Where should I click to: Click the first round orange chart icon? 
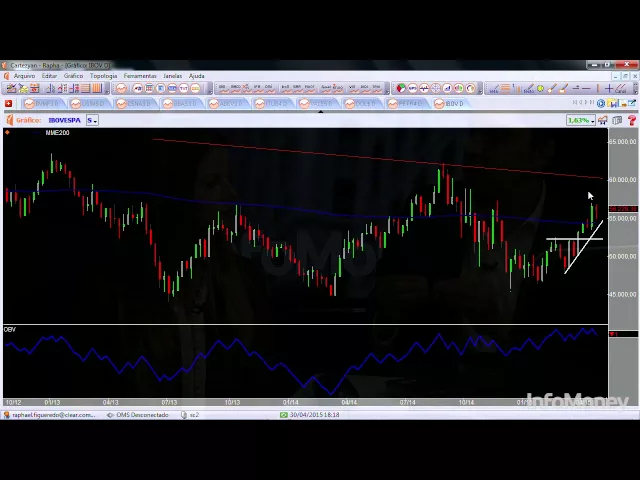121,88
